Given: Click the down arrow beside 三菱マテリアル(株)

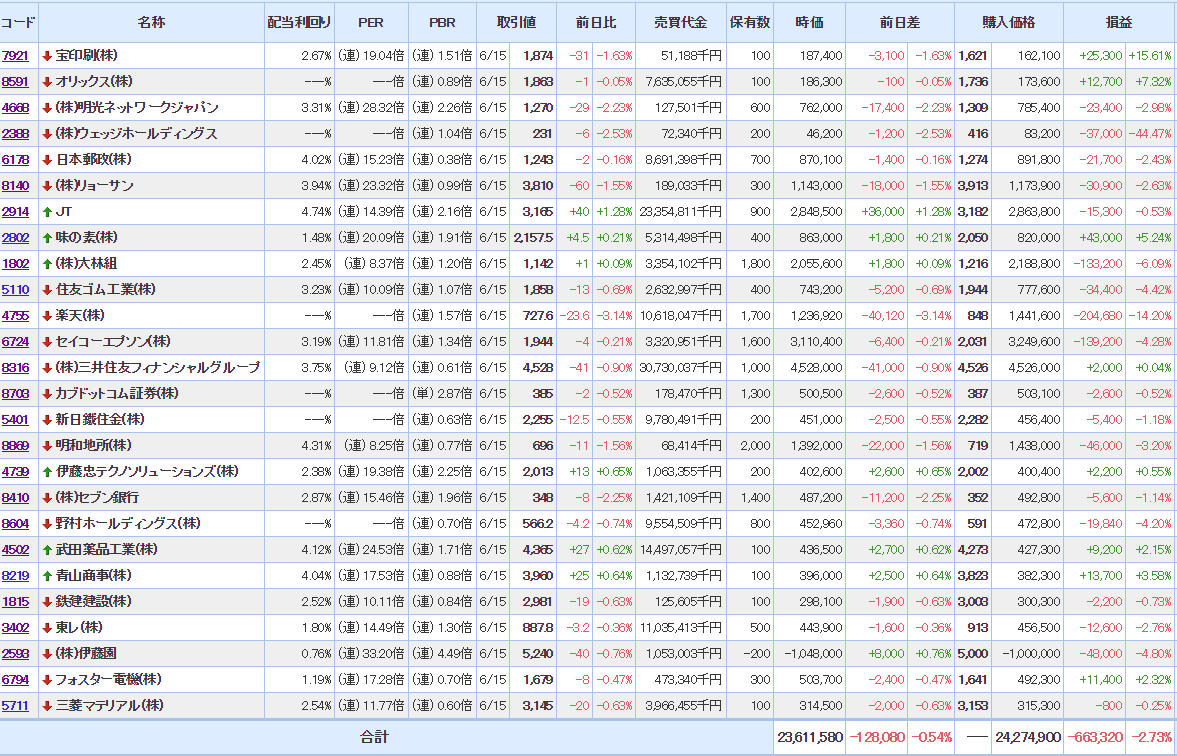Looking at the screenshot, I should click(47, 706).
